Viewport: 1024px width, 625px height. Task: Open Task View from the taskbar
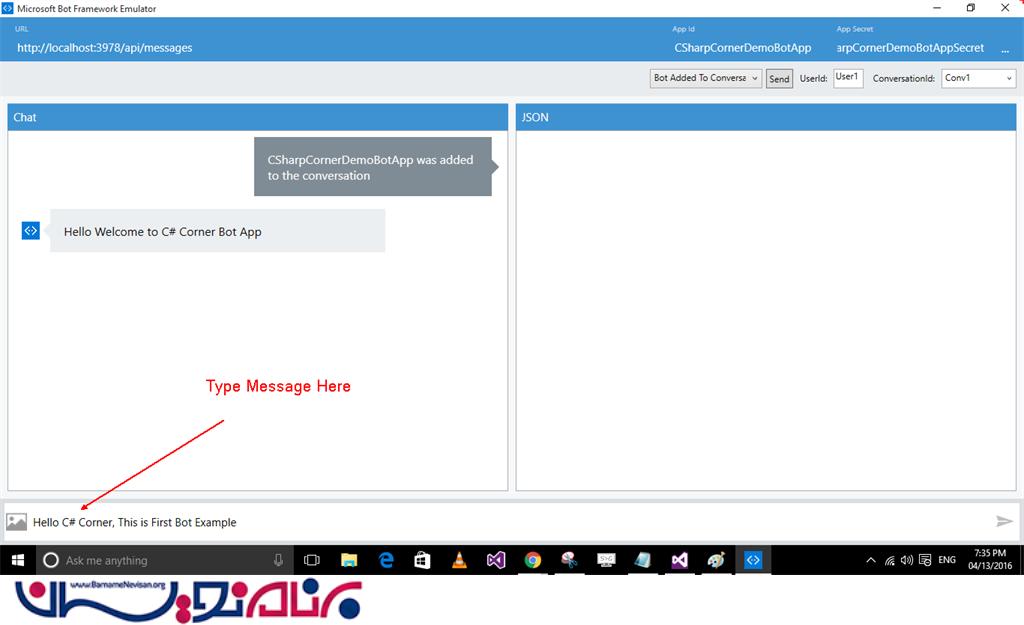click(312, 560)
